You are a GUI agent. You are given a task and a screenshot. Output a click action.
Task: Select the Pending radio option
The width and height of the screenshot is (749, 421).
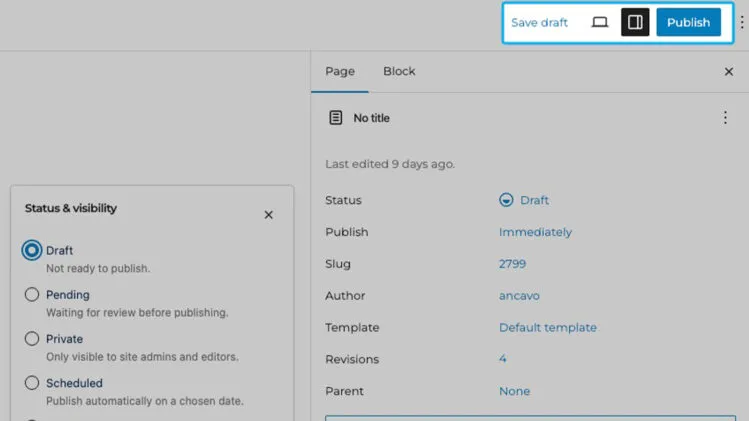coord(32,294)
